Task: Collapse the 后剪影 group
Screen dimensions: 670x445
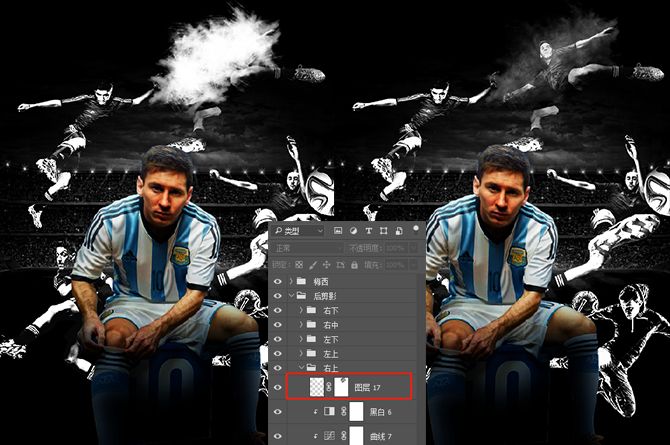Action: (291, 296)
